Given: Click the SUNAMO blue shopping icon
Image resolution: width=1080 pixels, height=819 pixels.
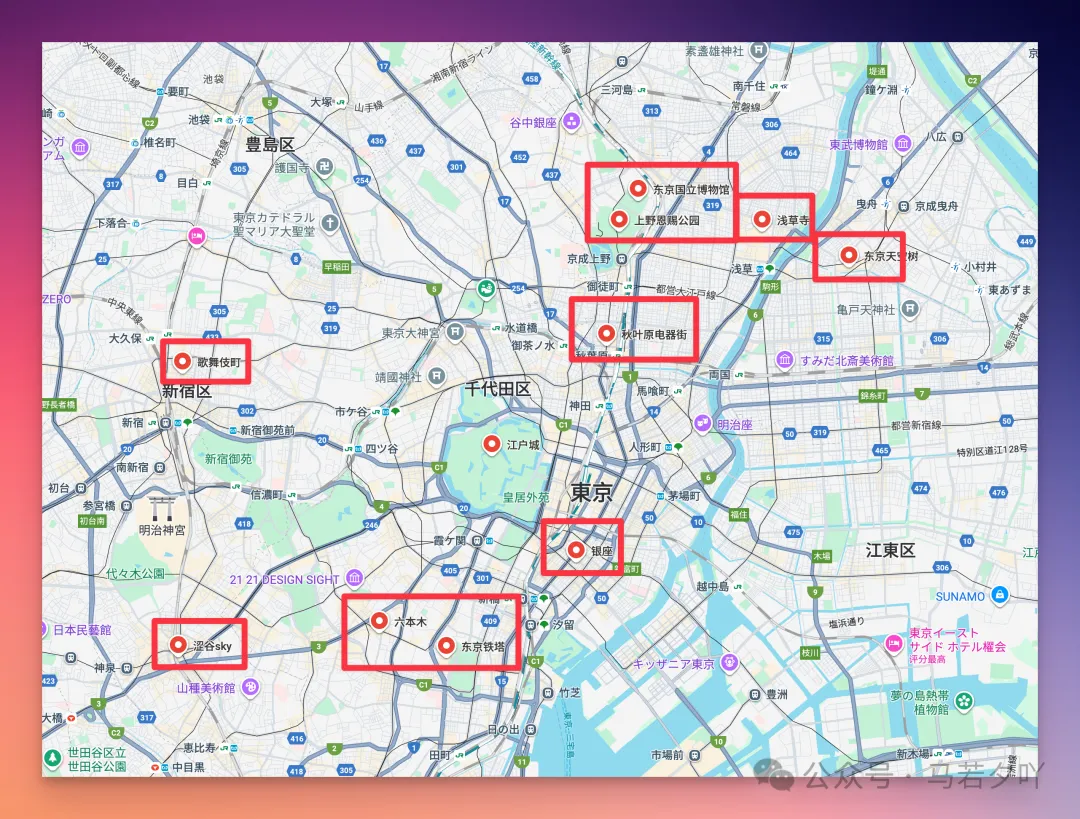Looking at the screenshot, I should (1001, 596).
